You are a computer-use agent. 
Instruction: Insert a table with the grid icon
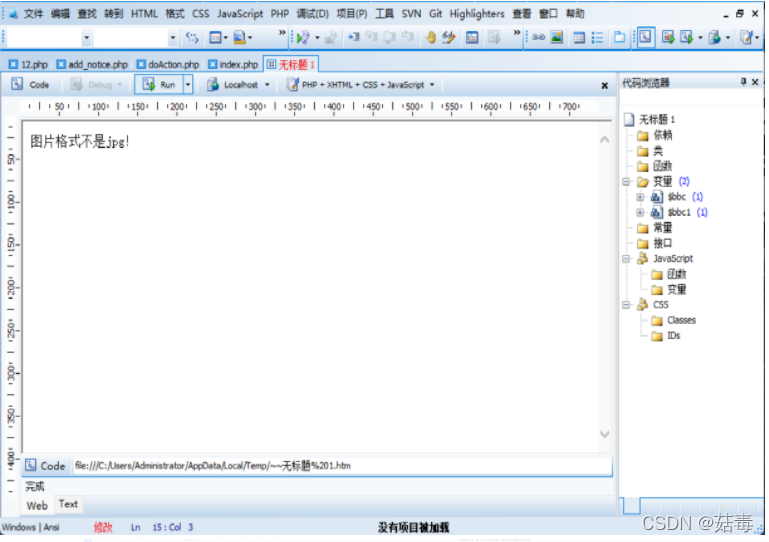pos(579,37)
